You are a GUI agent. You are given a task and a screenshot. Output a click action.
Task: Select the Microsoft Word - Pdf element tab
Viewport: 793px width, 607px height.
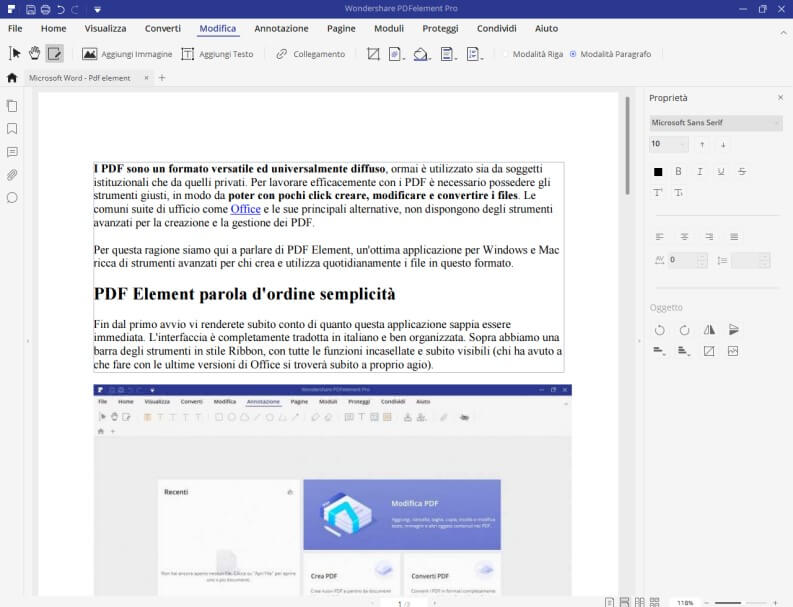[80, 78]
